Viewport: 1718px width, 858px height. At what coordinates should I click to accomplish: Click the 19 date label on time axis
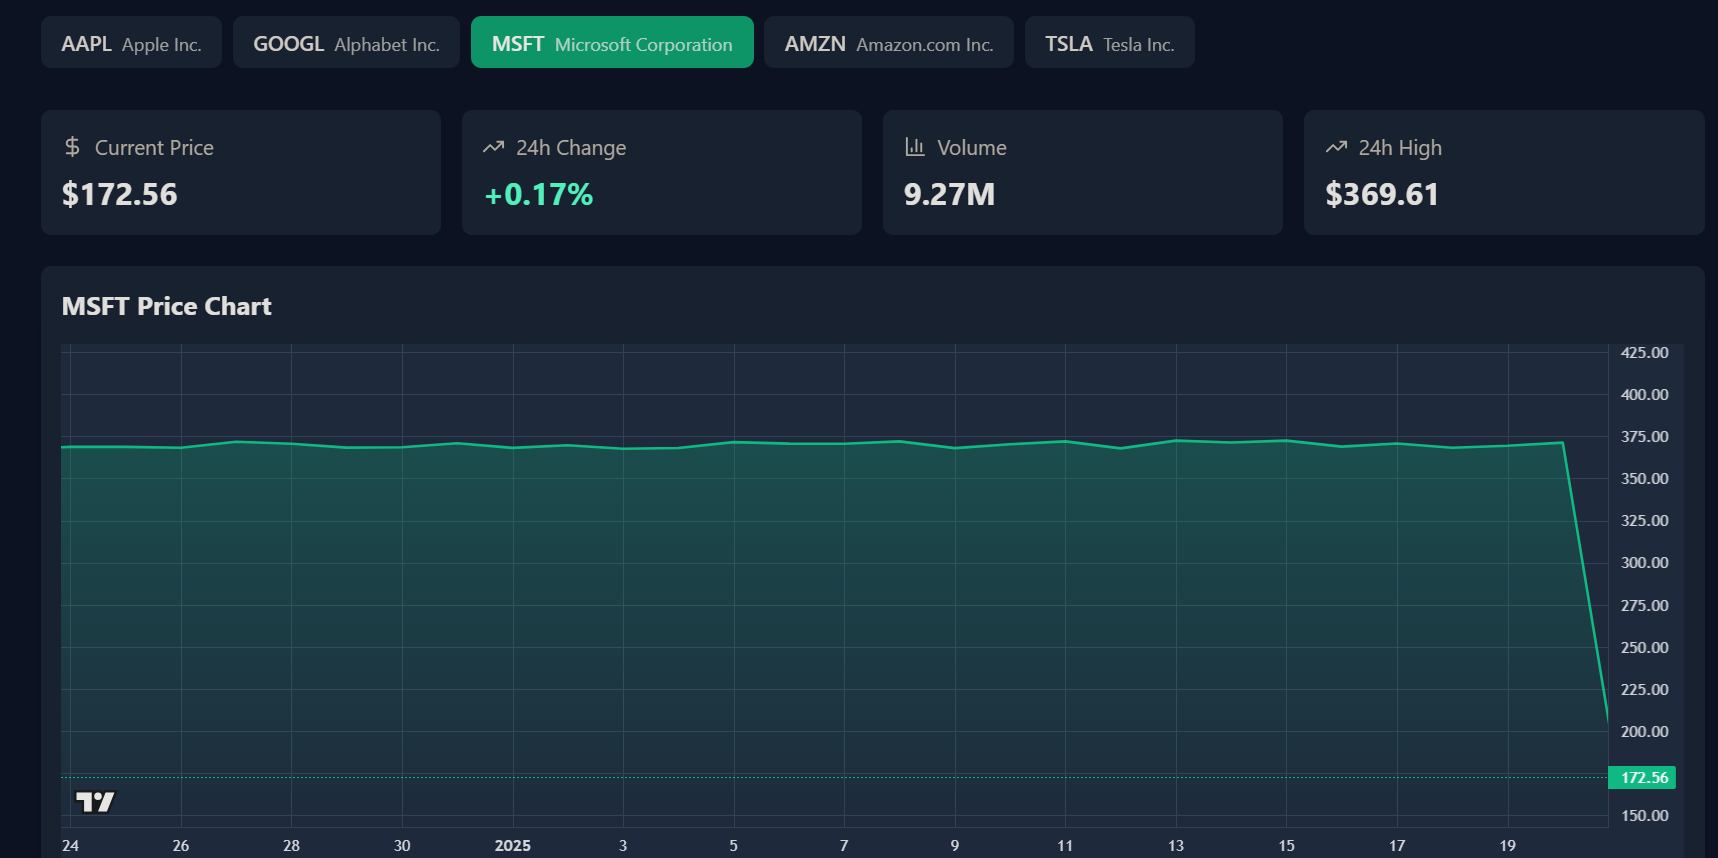click(x=1508, y=845)
